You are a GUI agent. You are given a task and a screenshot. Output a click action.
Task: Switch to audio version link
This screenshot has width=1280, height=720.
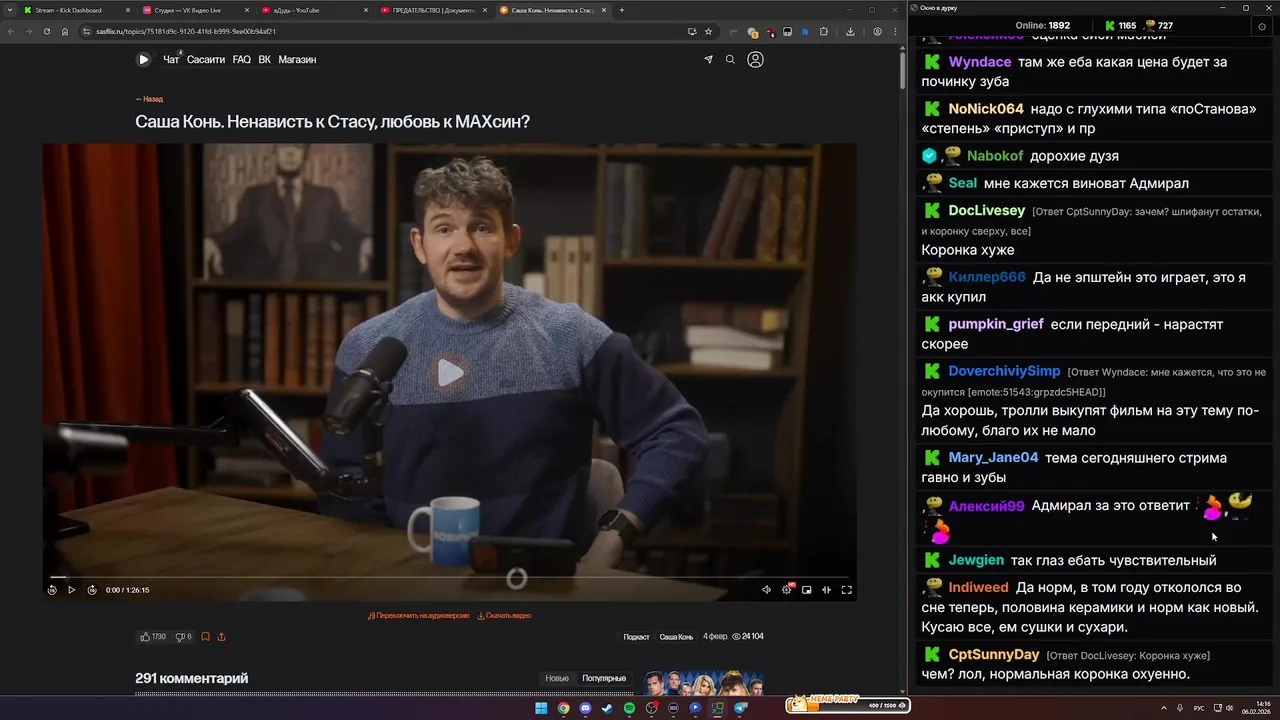pos(419,616)
